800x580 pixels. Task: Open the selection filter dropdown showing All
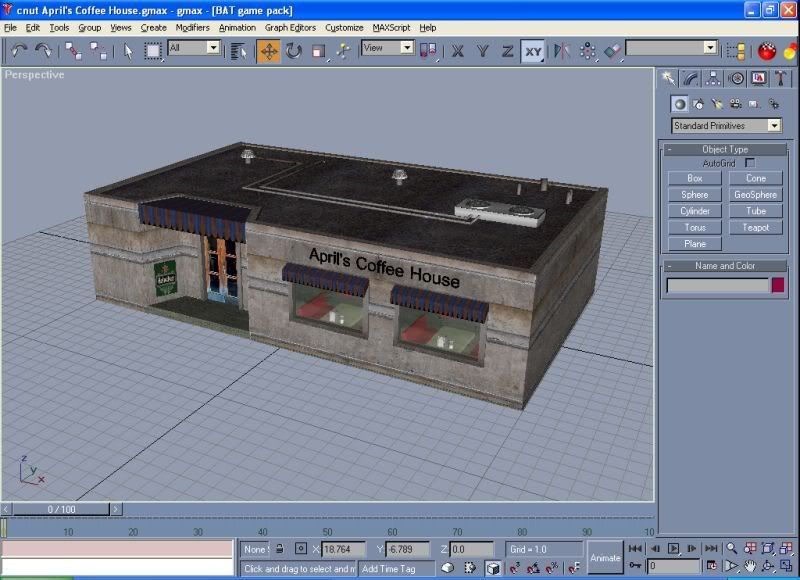(194, 48)
